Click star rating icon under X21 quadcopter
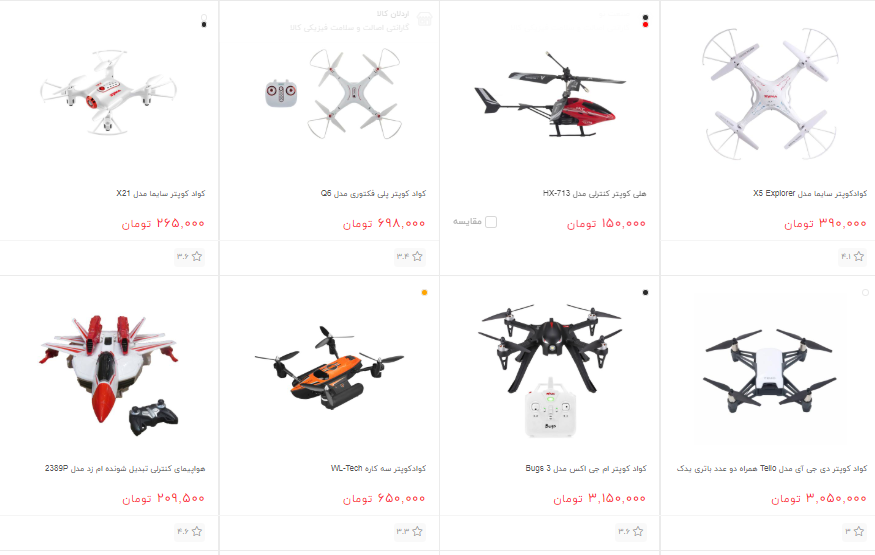This screenshot has width=875, height=555. pos(197,257)
